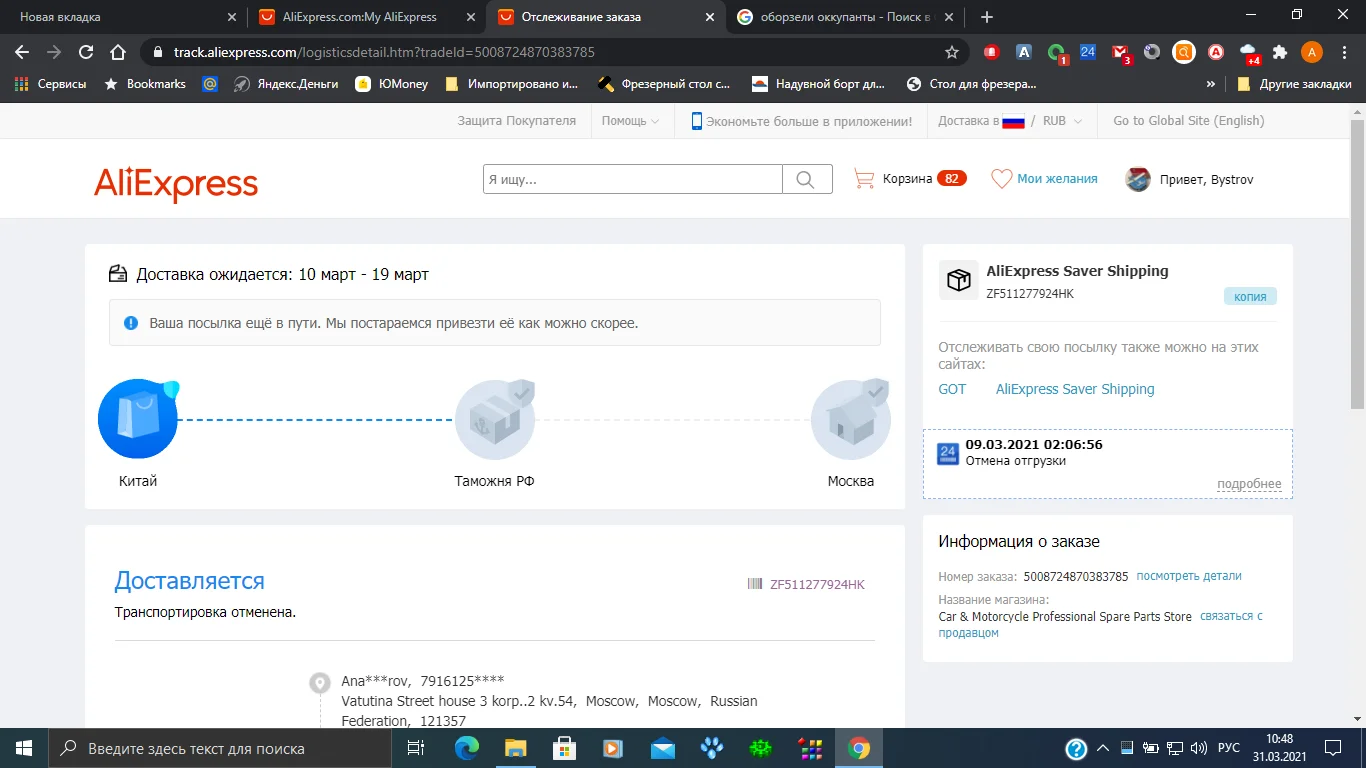The image size is (1366, 768).
Task: Open the Привет, Bystrov account menu
Action: click(1189, 179)
